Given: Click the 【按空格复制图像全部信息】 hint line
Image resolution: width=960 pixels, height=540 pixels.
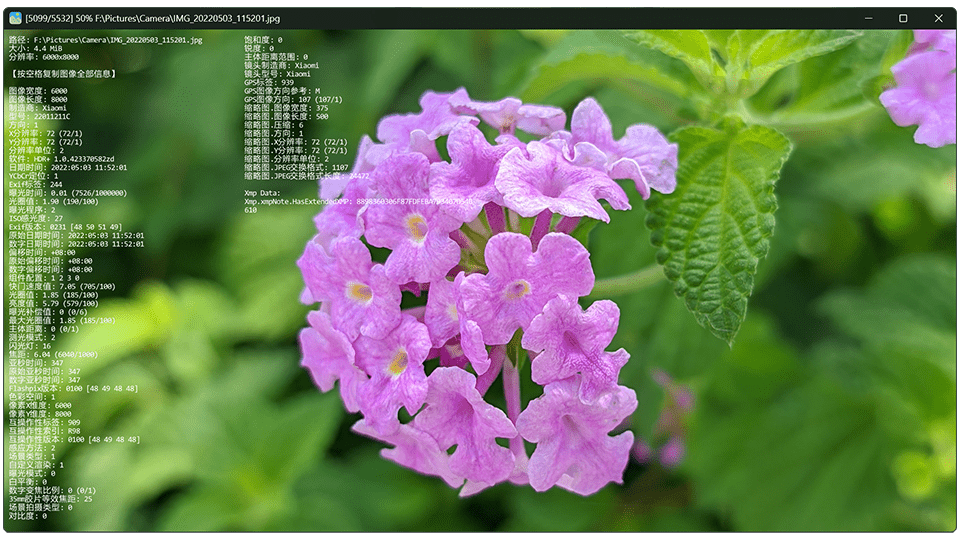Looking at the screenshot, I should [63, 73].
